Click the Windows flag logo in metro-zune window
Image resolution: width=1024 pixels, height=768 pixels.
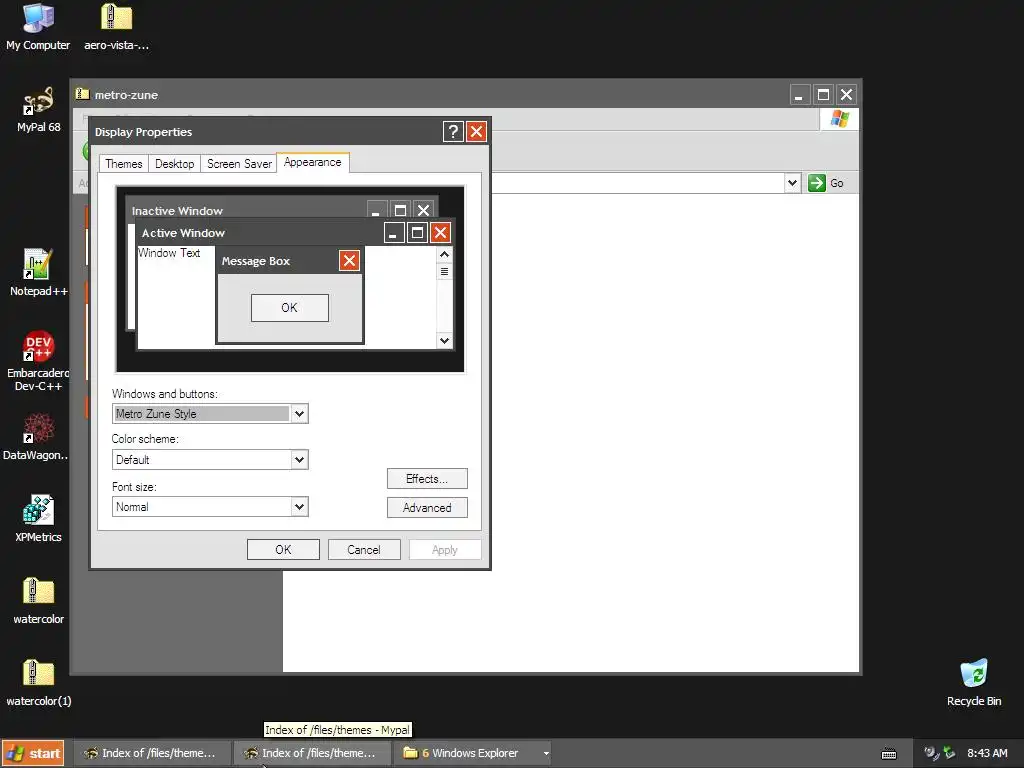(x=840, y=119)
